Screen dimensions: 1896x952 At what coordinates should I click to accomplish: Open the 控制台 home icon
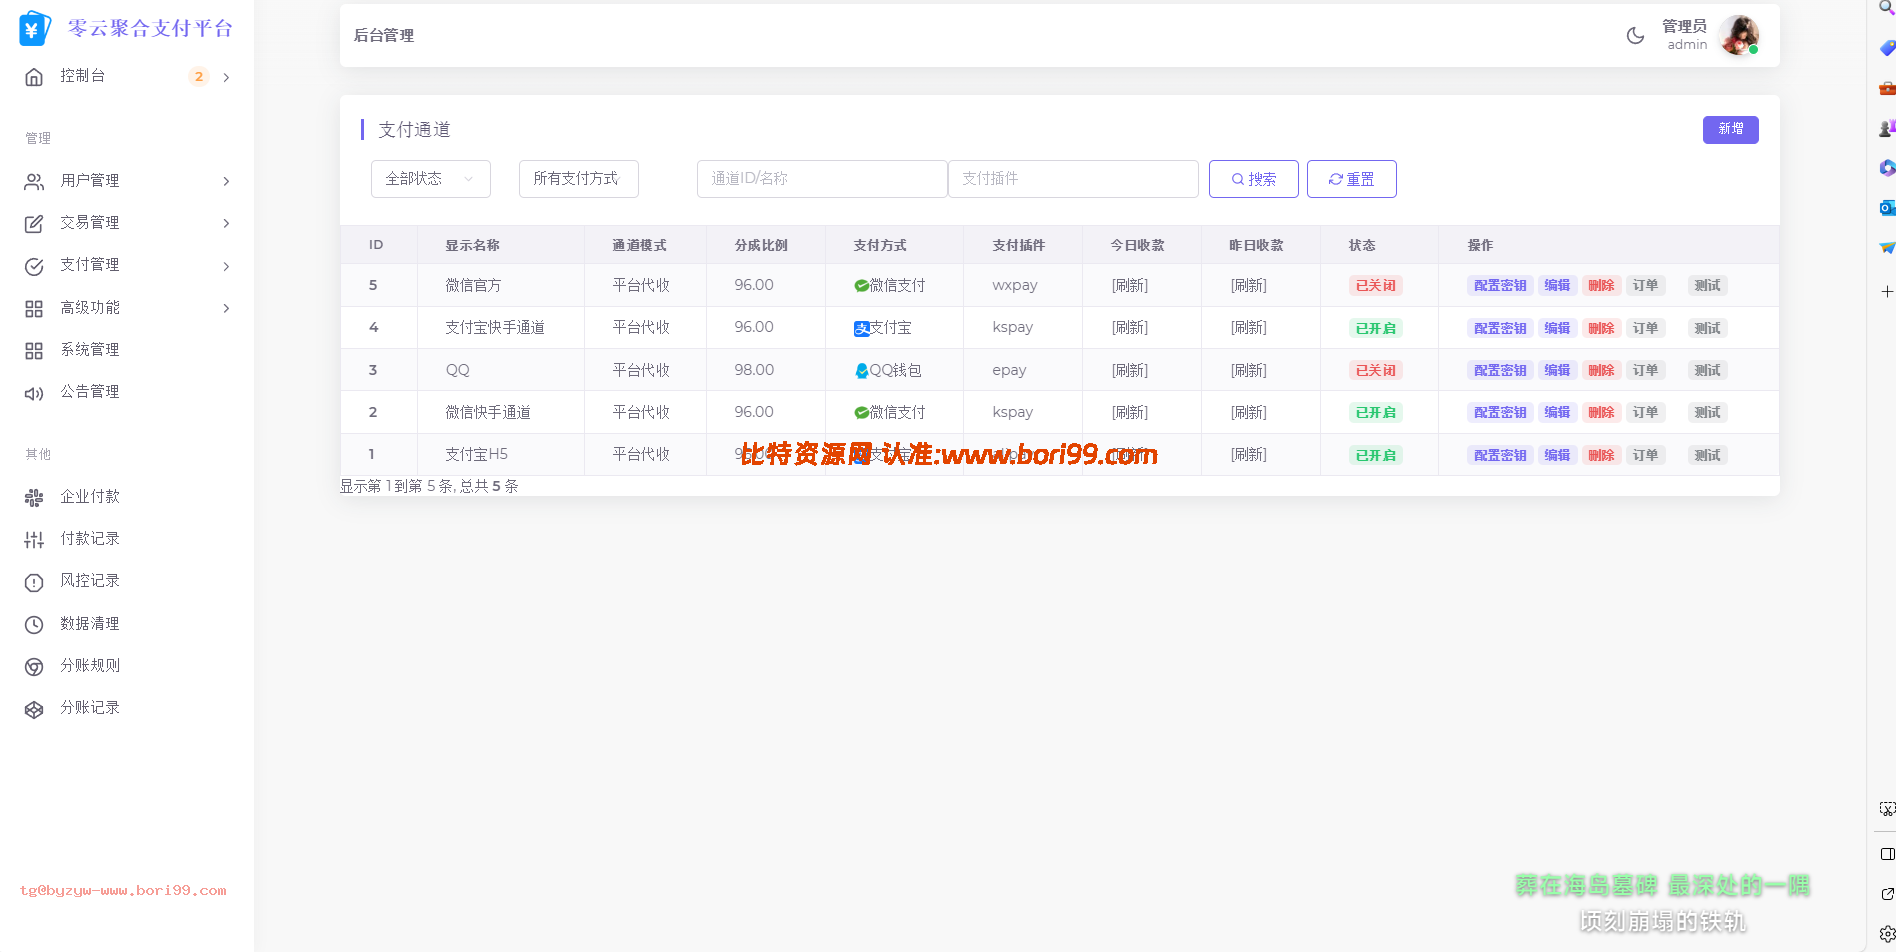[x=34, y=77]
